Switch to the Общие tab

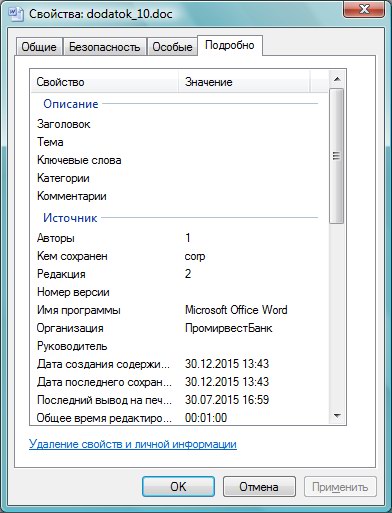[x=39, y=47]
